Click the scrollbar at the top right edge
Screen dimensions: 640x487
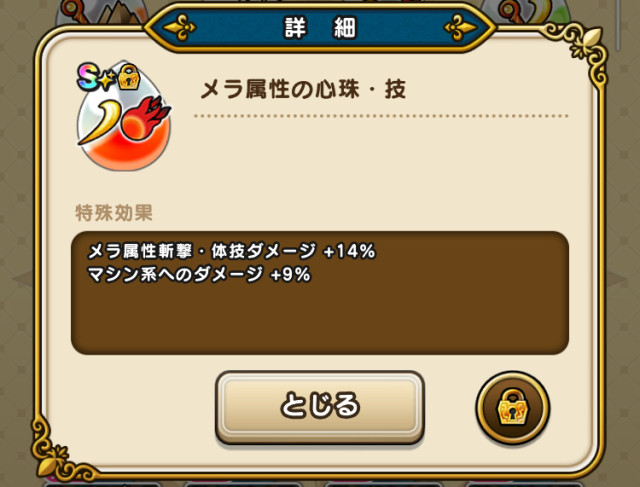(x=618, y=24)
